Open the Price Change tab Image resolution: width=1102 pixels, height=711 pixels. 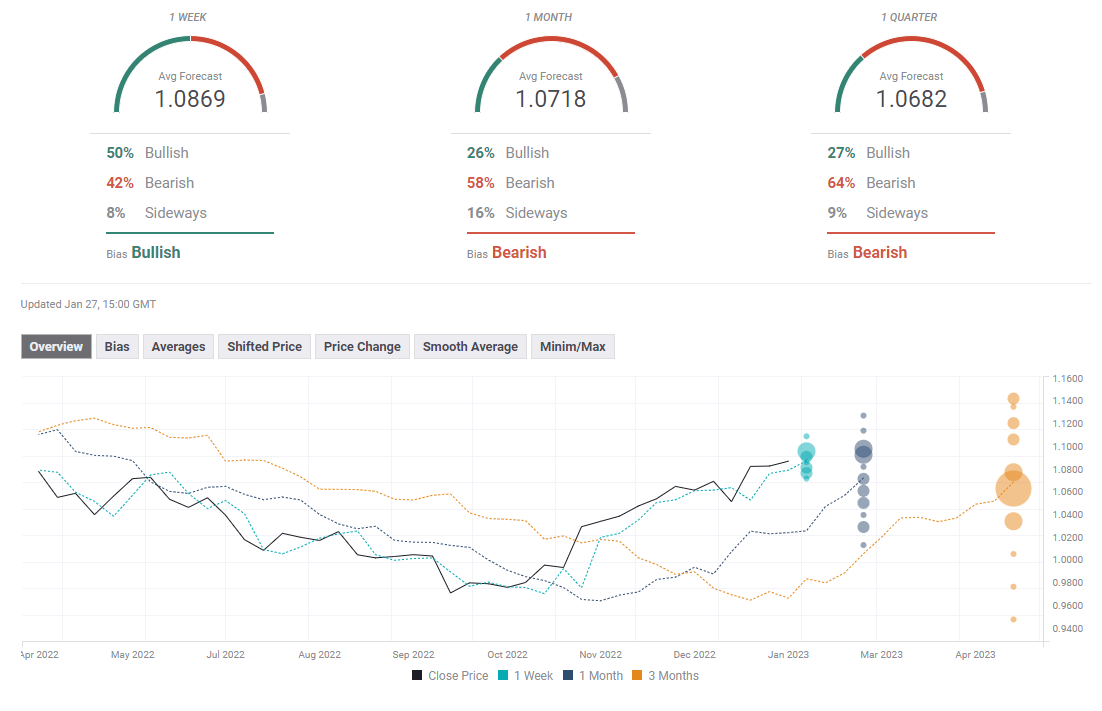click(362, 347)
